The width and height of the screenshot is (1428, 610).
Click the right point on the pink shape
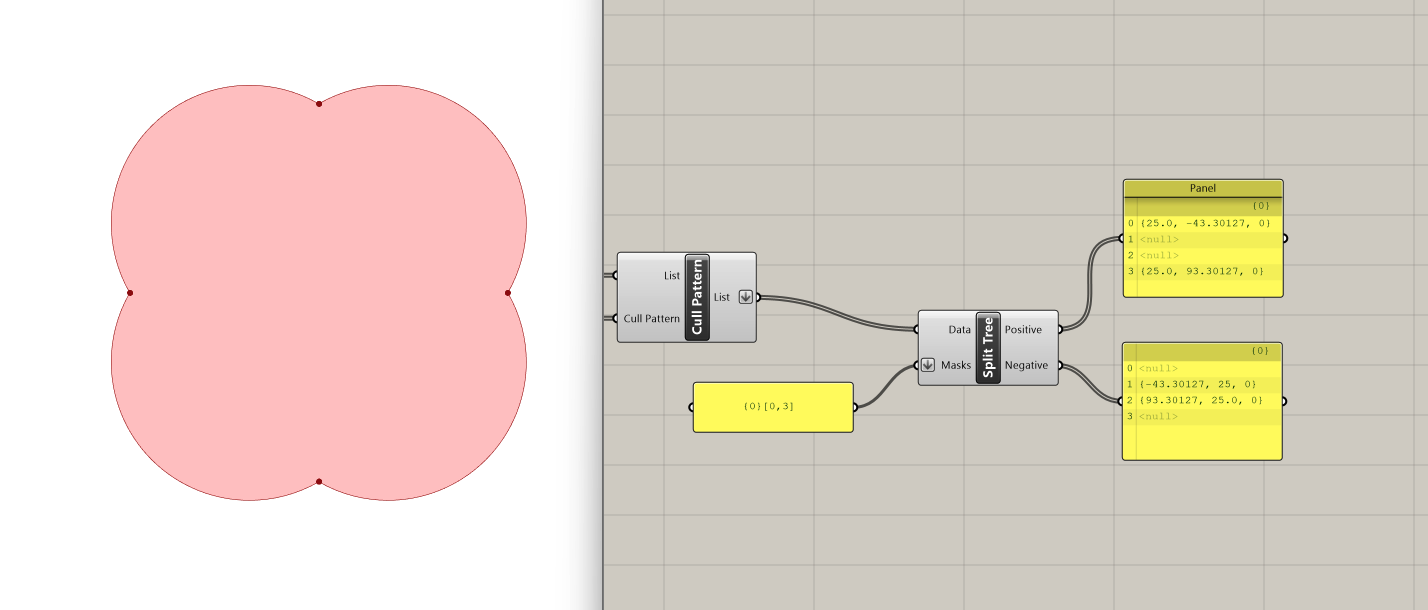(508, 293)
